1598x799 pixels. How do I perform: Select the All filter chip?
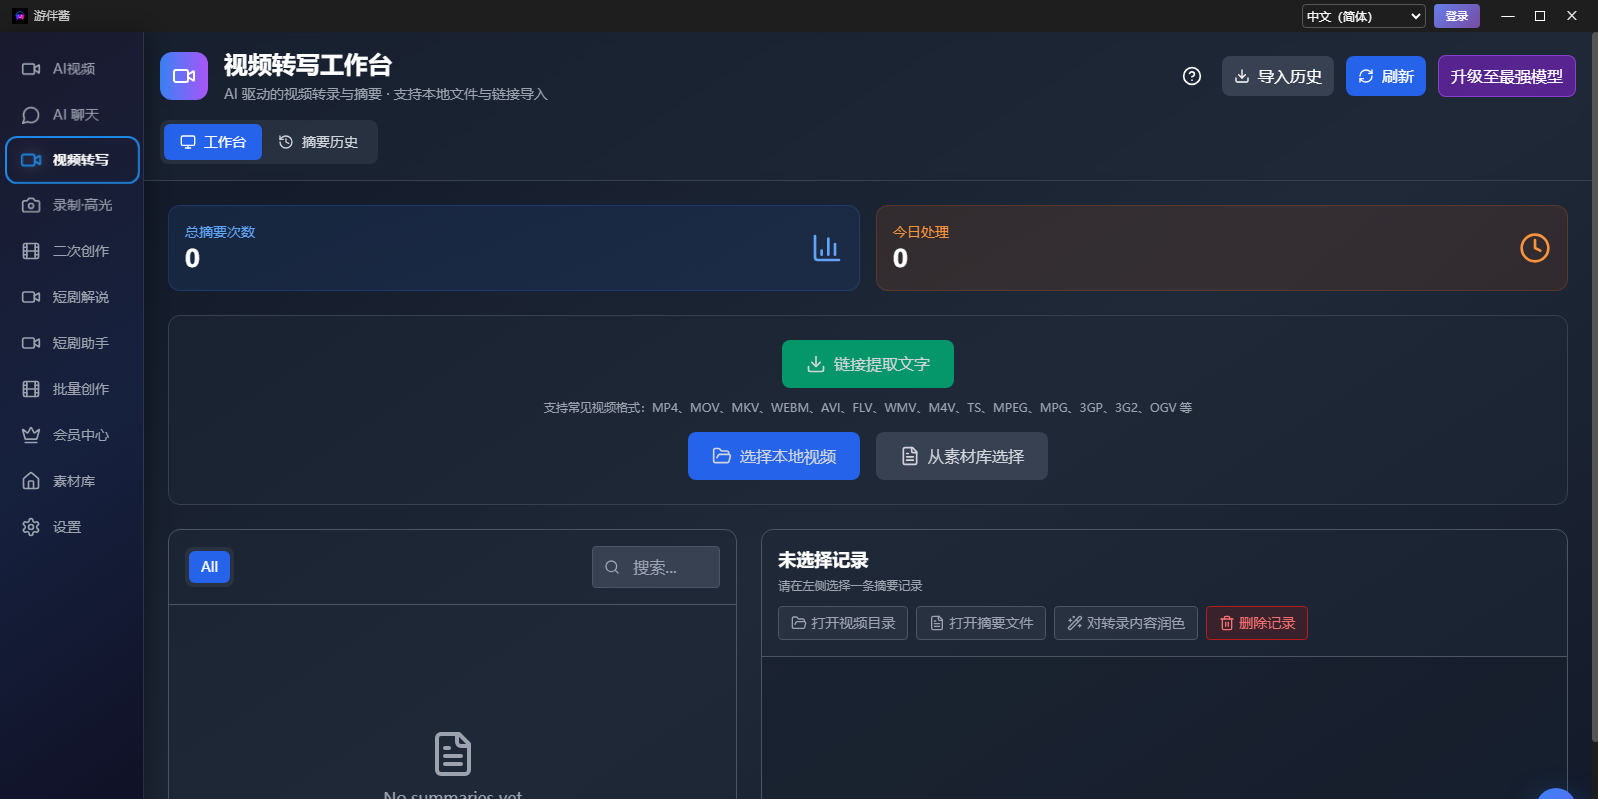pyautogui.click(x=209, y=567)
